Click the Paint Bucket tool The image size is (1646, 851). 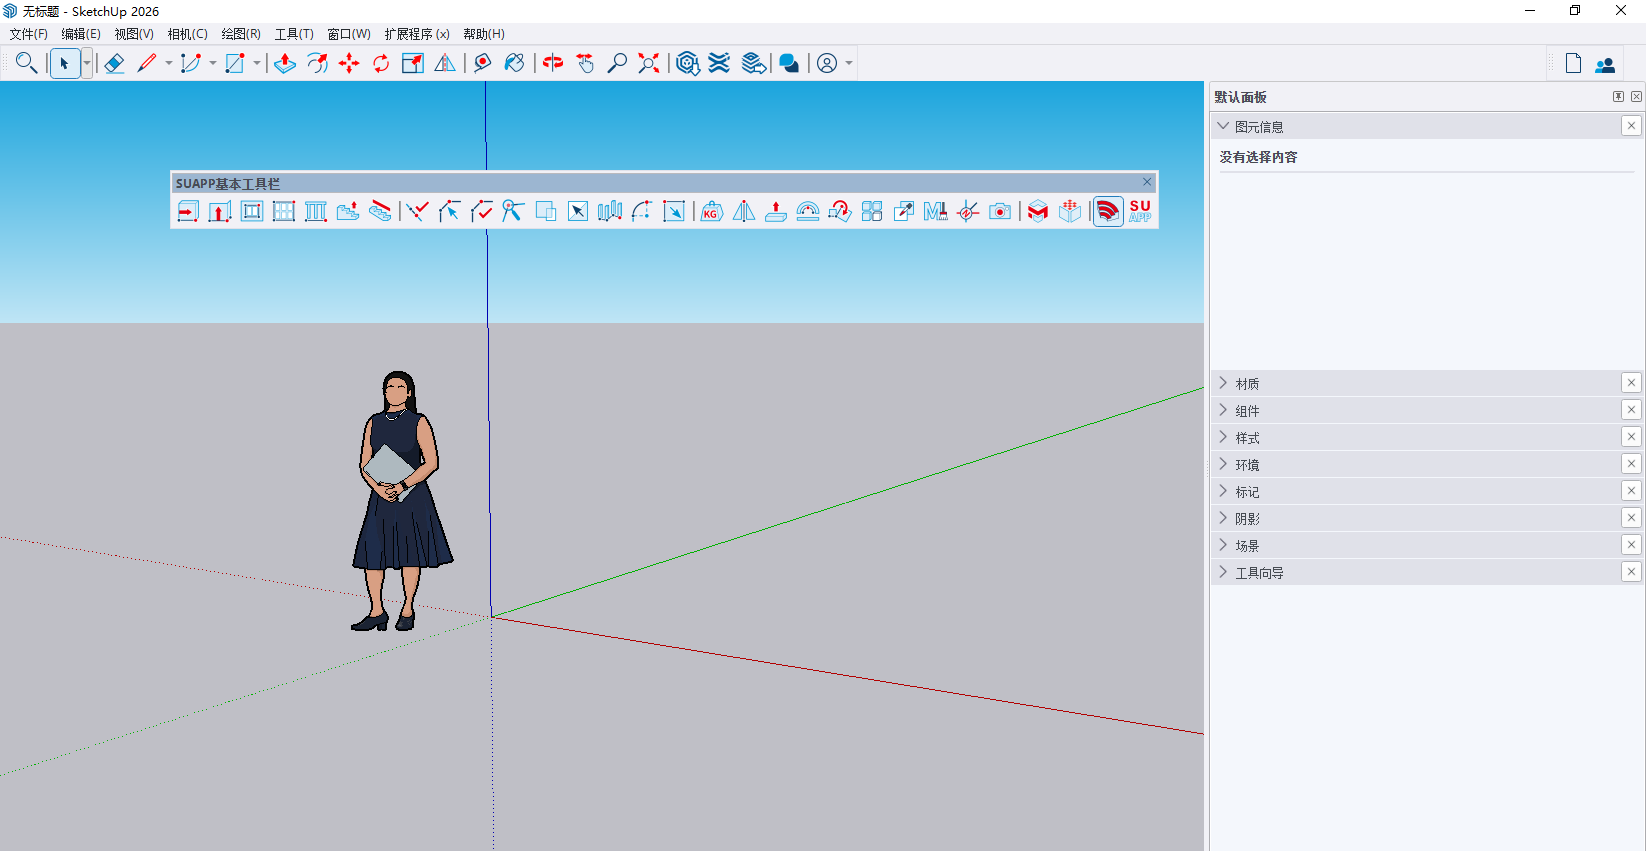pyautogui.click(x=514, y=63)
